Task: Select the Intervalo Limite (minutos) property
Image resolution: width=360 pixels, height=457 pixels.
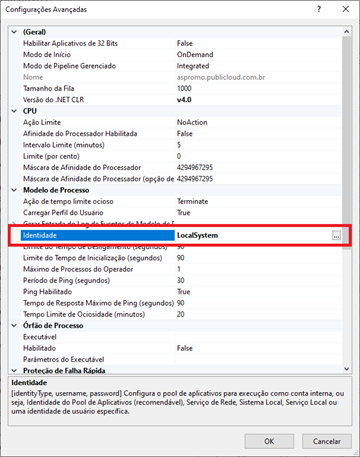Action: click(x=64, y=145)
